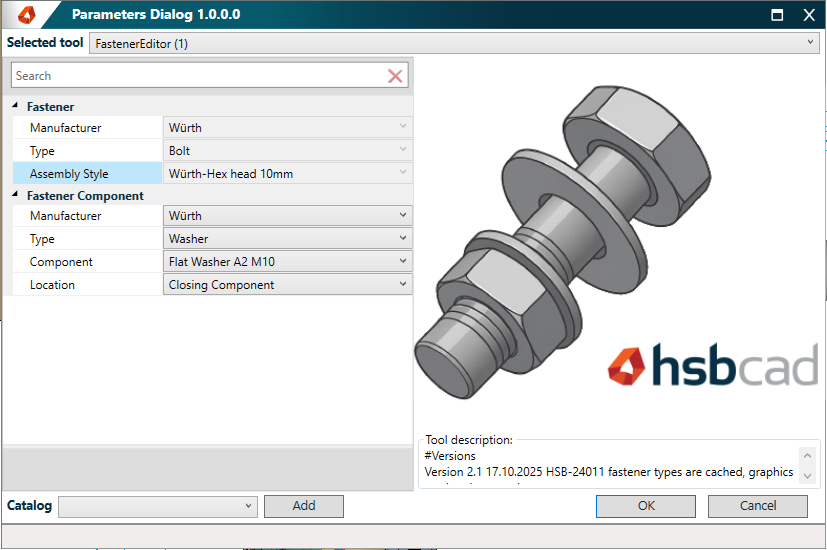Open the Catalog dropdown
This screenshot has width=827, height=550.
(158, 506)
